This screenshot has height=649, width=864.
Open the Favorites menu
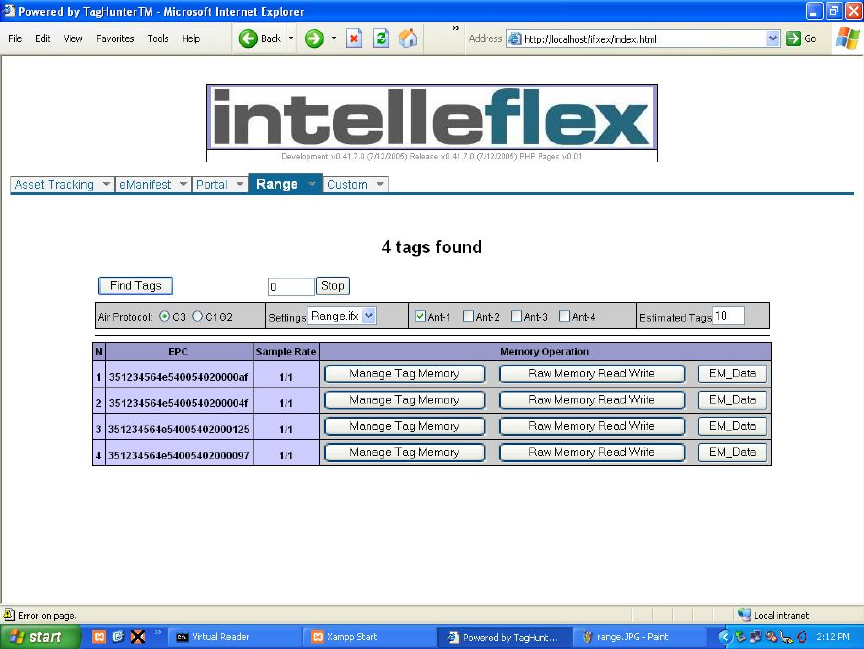pyautogui.click(x=115, y=39)
